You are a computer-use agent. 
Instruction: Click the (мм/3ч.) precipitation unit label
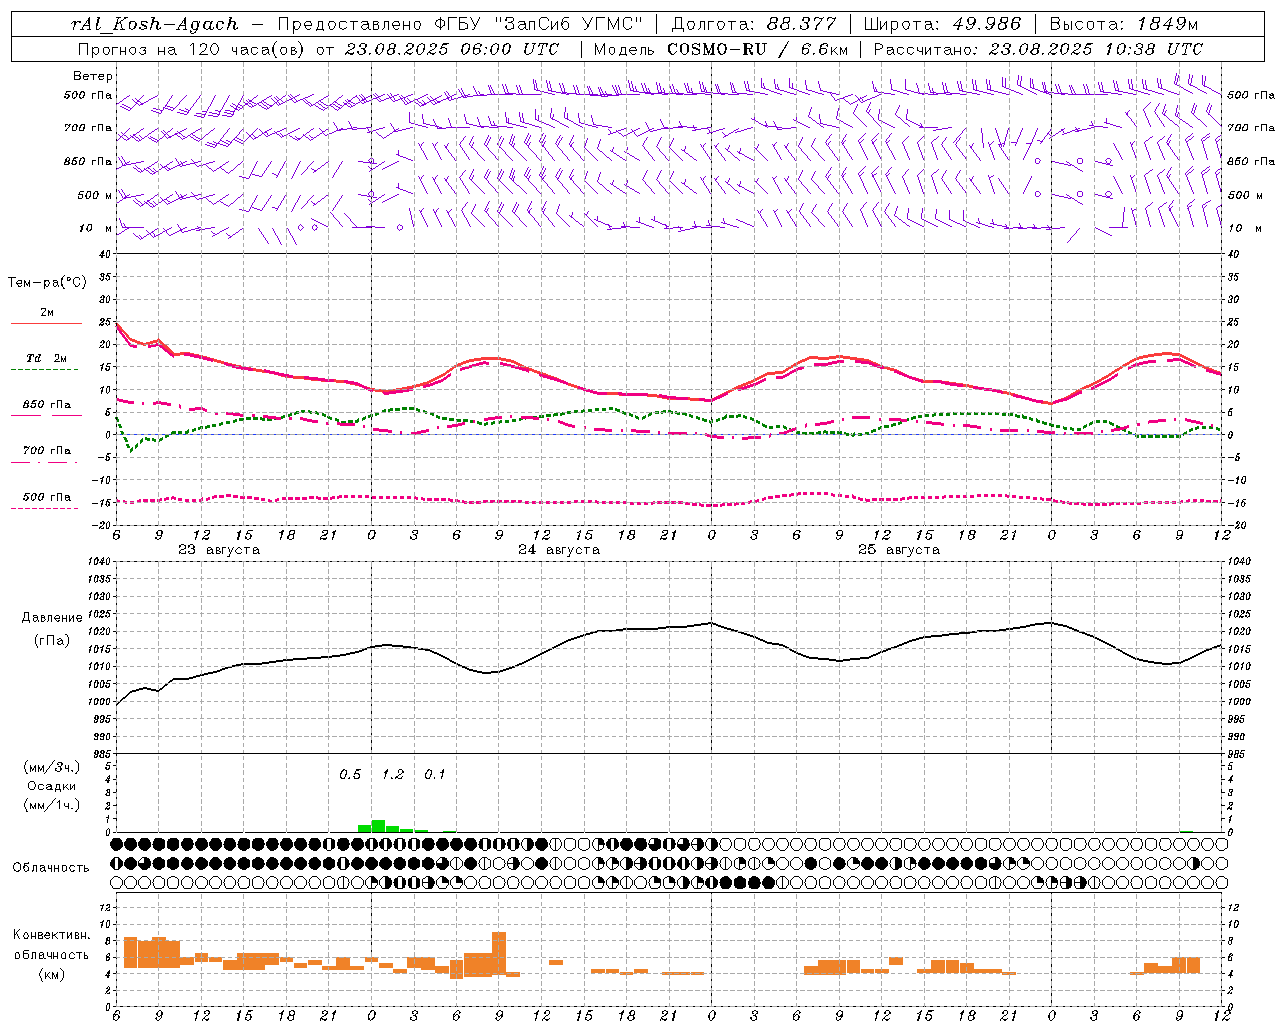pyautogui.click(x=51, y=767)
